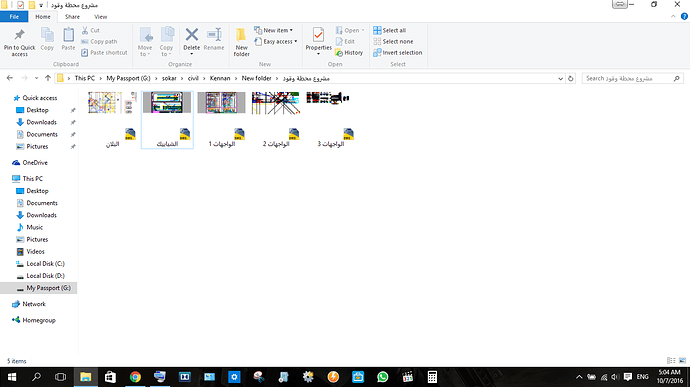Open taskbar Search icon

pos(36,377)
